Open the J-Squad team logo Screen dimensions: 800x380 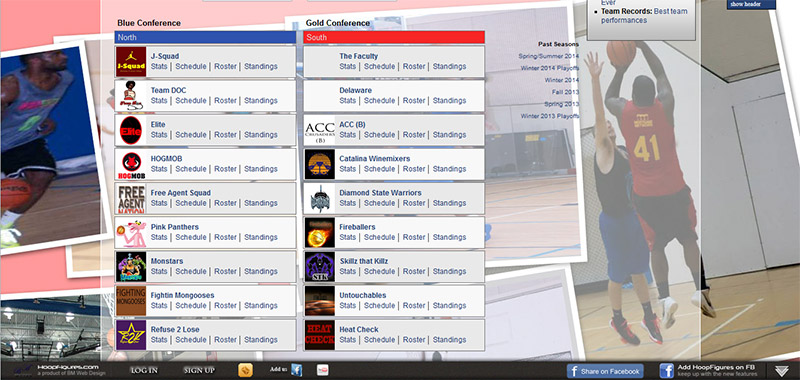[x=131, y=62]
